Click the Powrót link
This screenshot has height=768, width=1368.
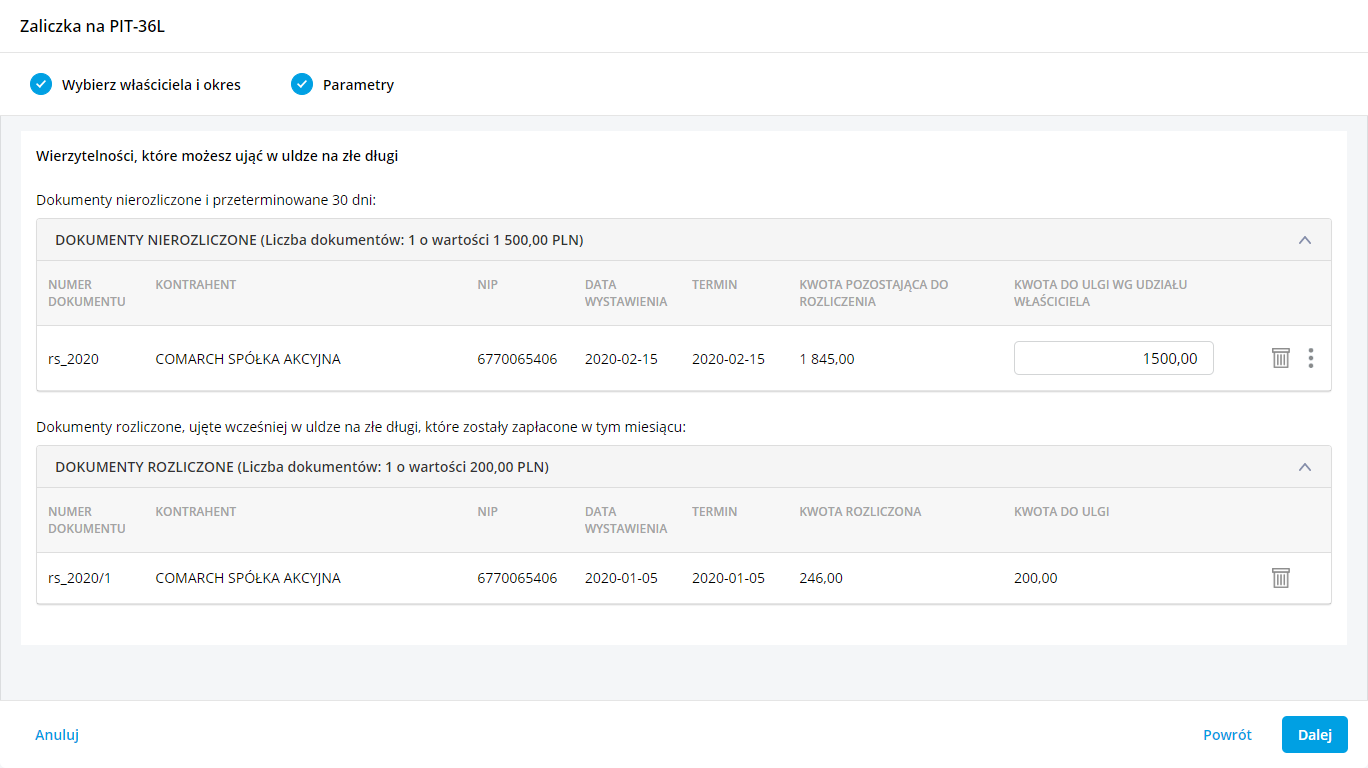tap(1227, 734)
